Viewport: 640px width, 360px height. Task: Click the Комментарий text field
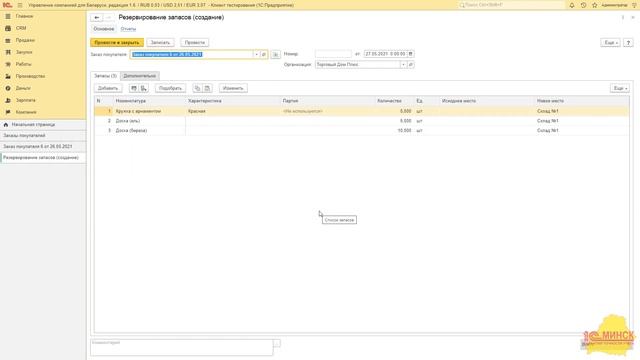[x=182, y=347]
